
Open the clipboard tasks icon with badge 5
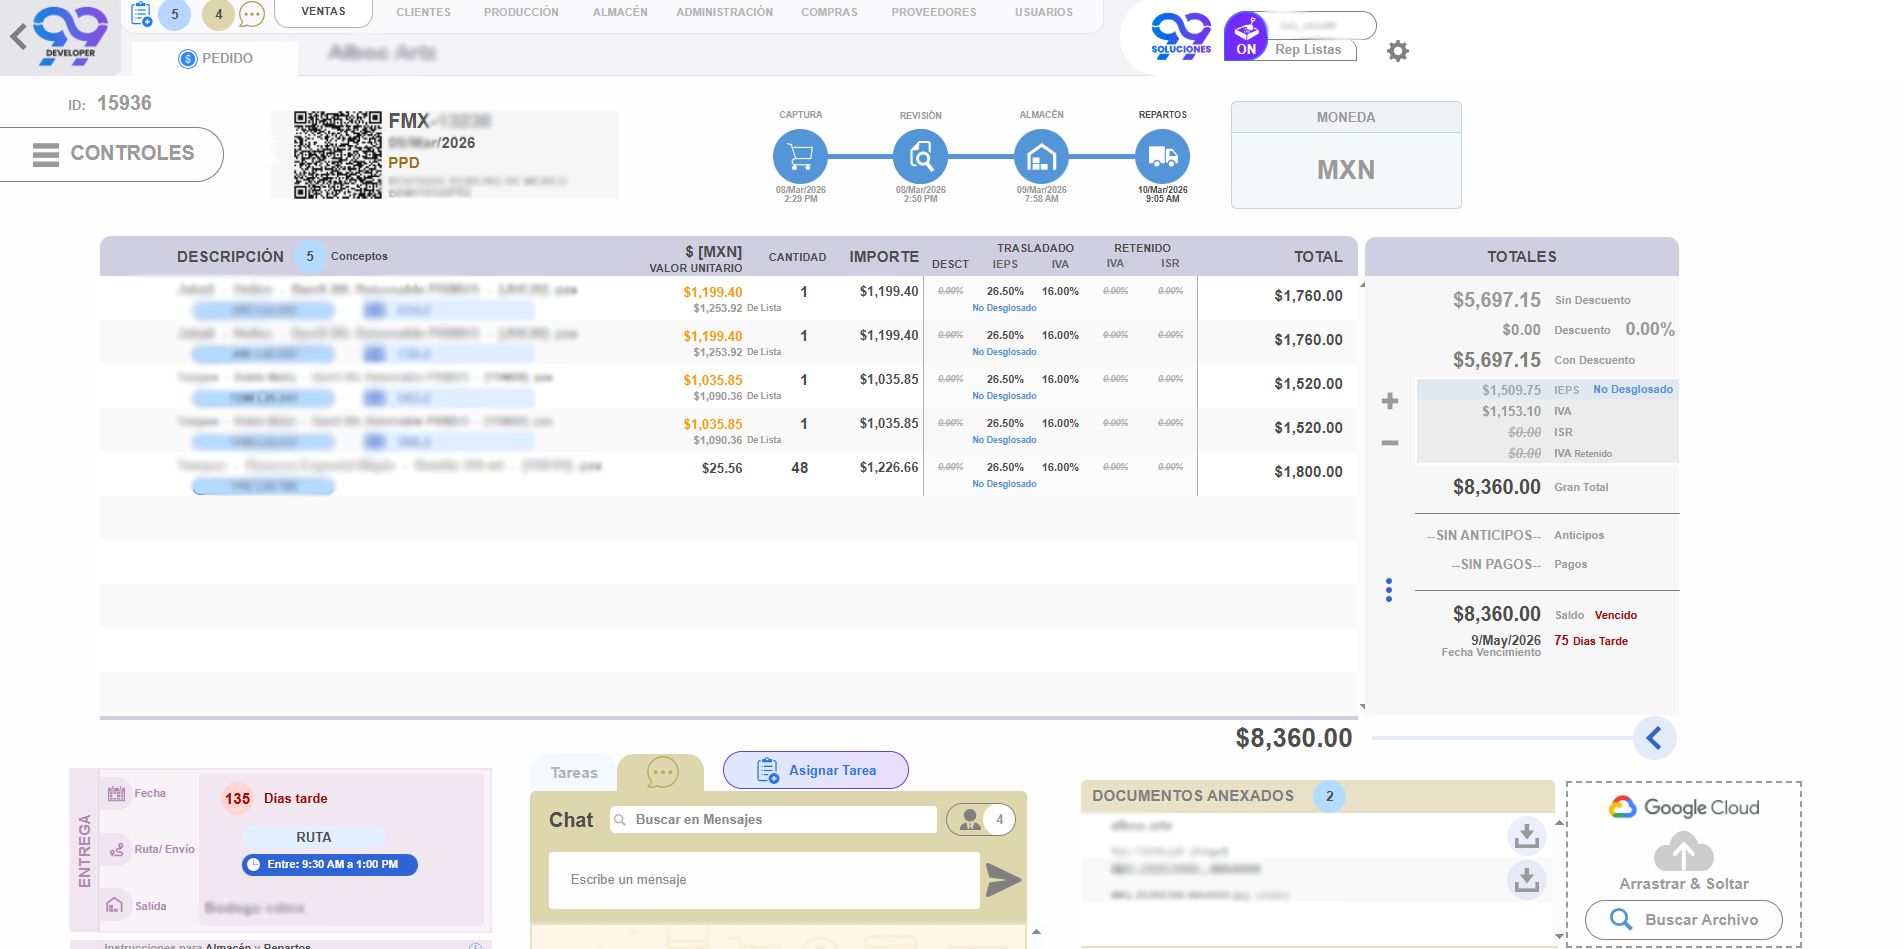(142, 14)
